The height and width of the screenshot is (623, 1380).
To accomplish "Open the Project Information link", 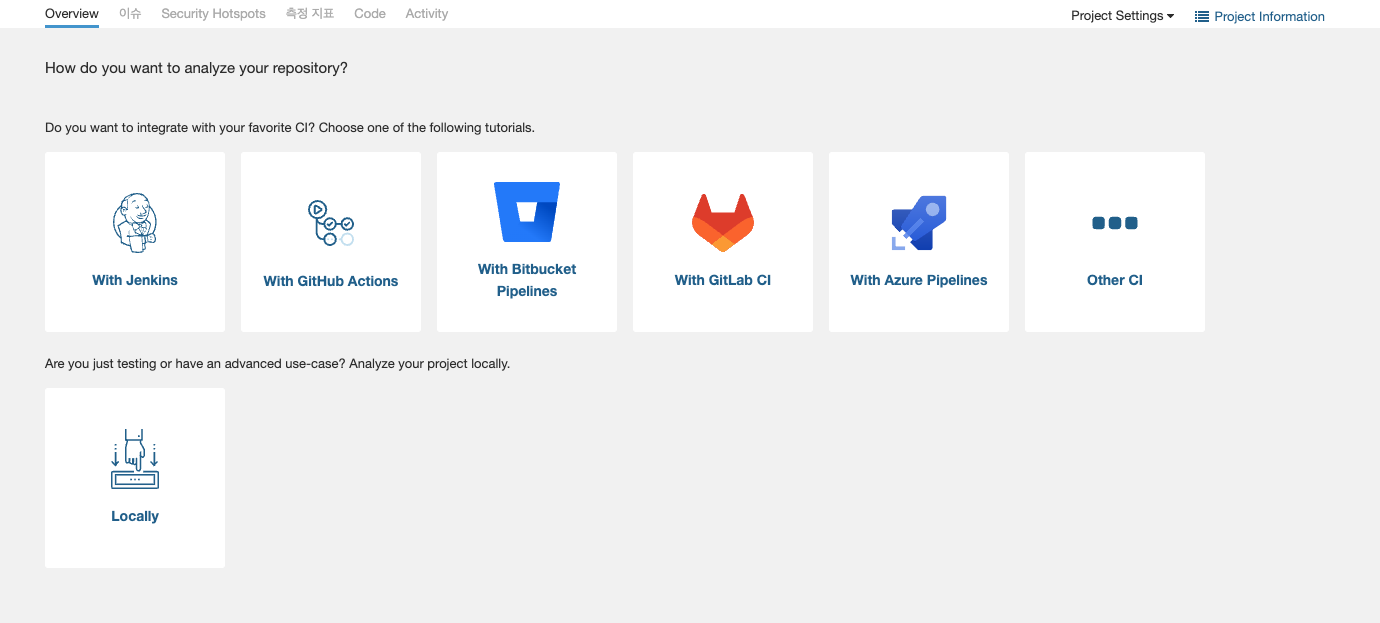I will [1260, 17].
